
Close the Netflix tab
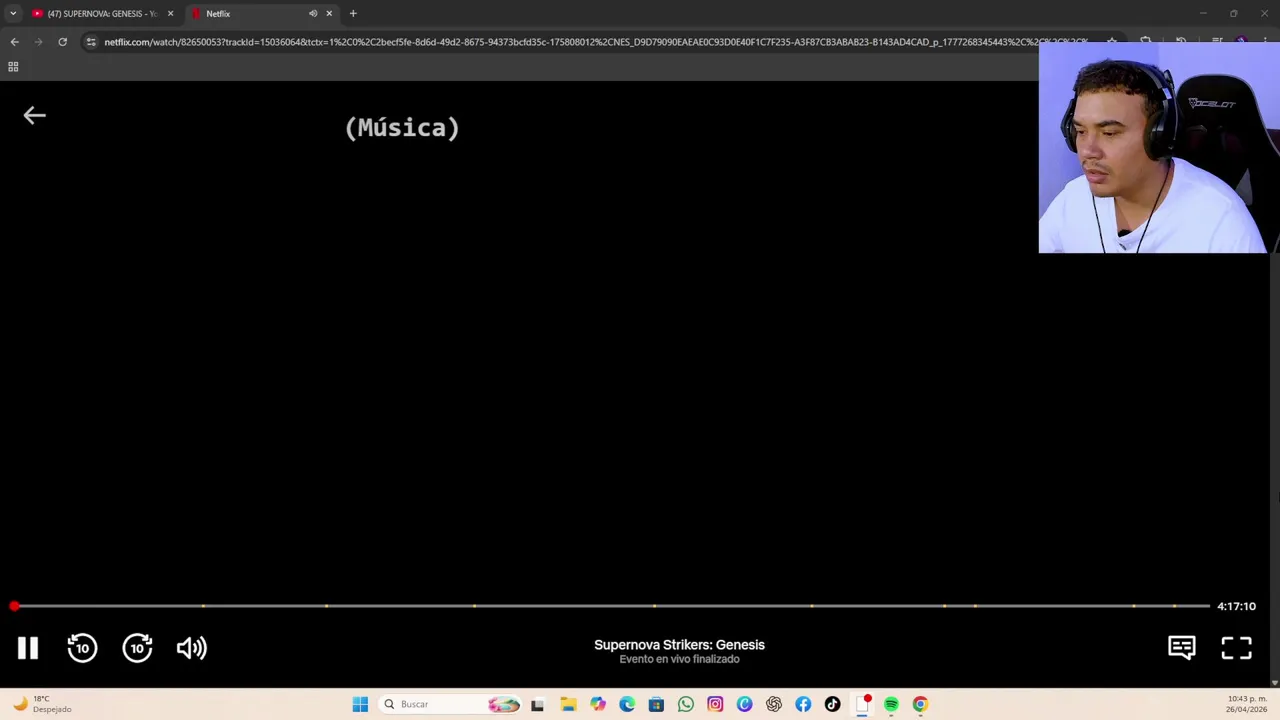pyautogui.click(x=329, y=14)
